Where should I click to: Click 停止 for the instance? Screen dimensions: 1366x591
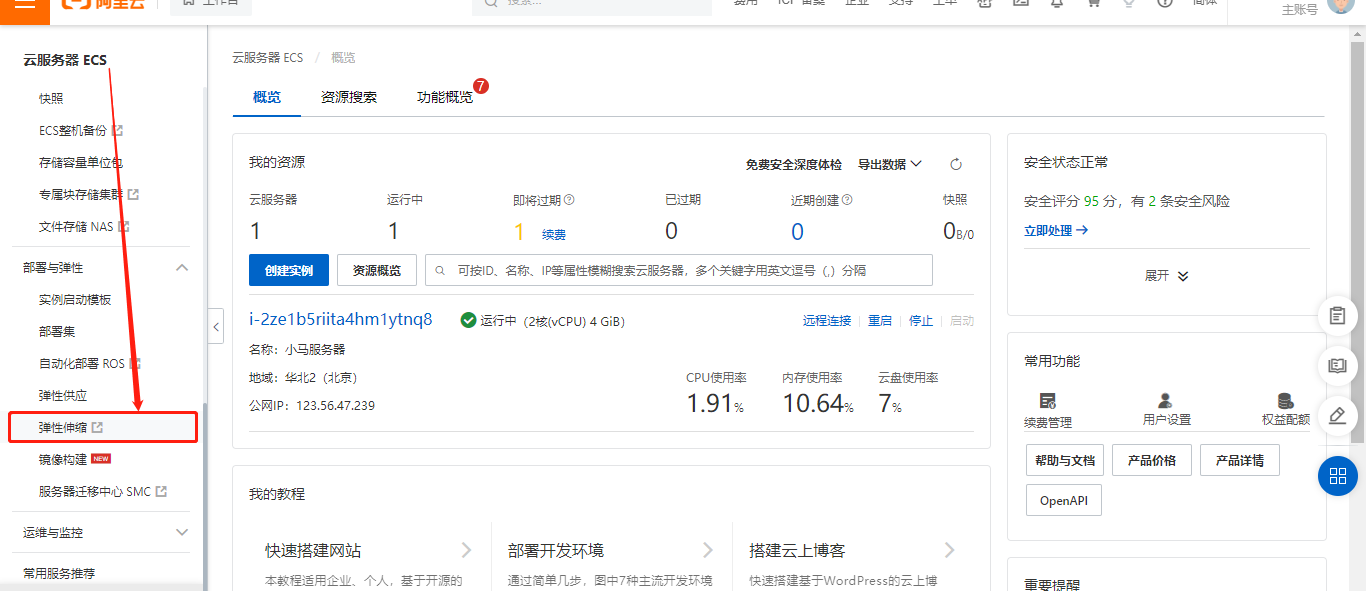click(x=921, y=321)
